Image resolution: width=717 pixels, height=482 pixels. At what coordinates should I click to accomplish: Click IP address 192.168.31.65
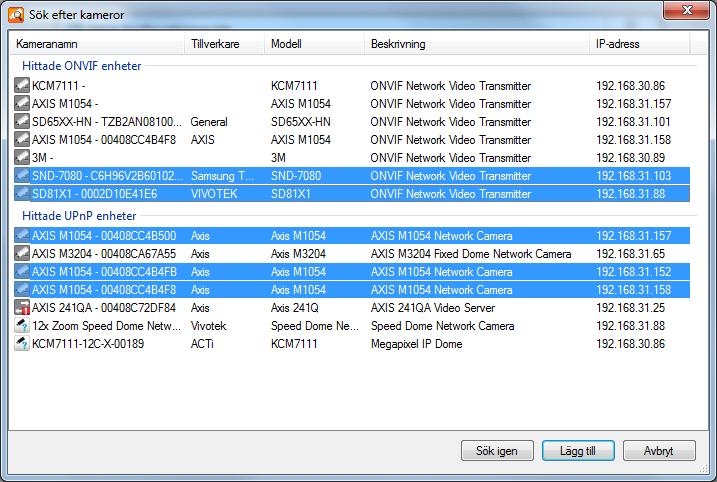(x=631, y=254)
